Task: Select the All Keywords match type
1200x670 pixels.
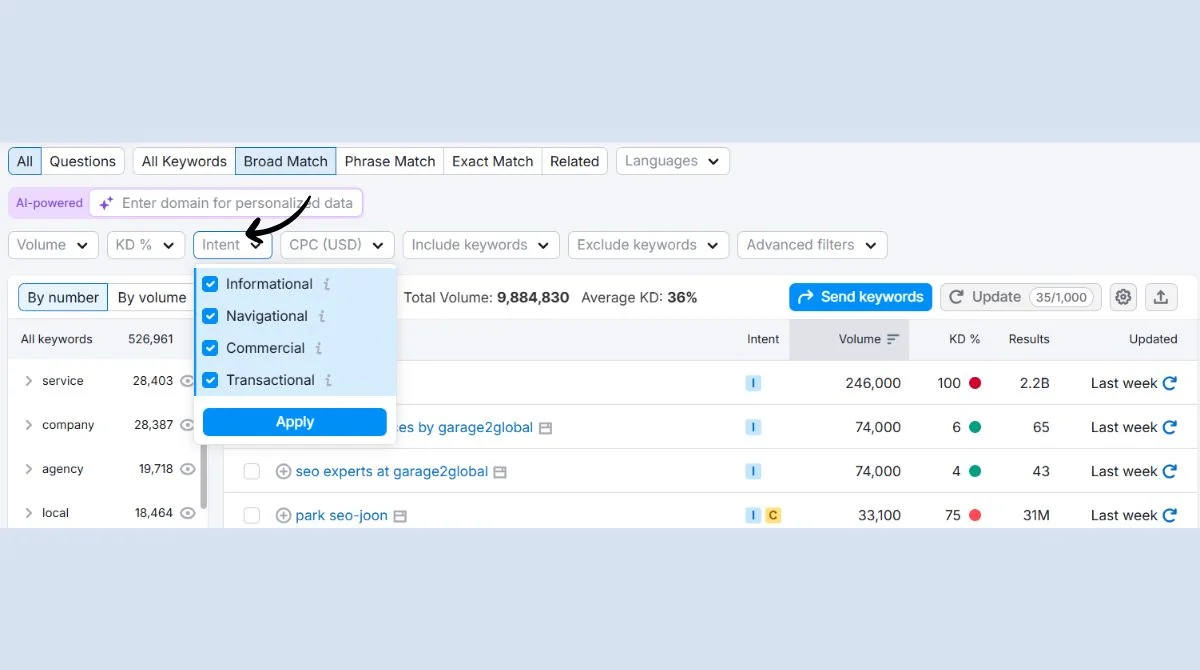Action: click(184, 161)
